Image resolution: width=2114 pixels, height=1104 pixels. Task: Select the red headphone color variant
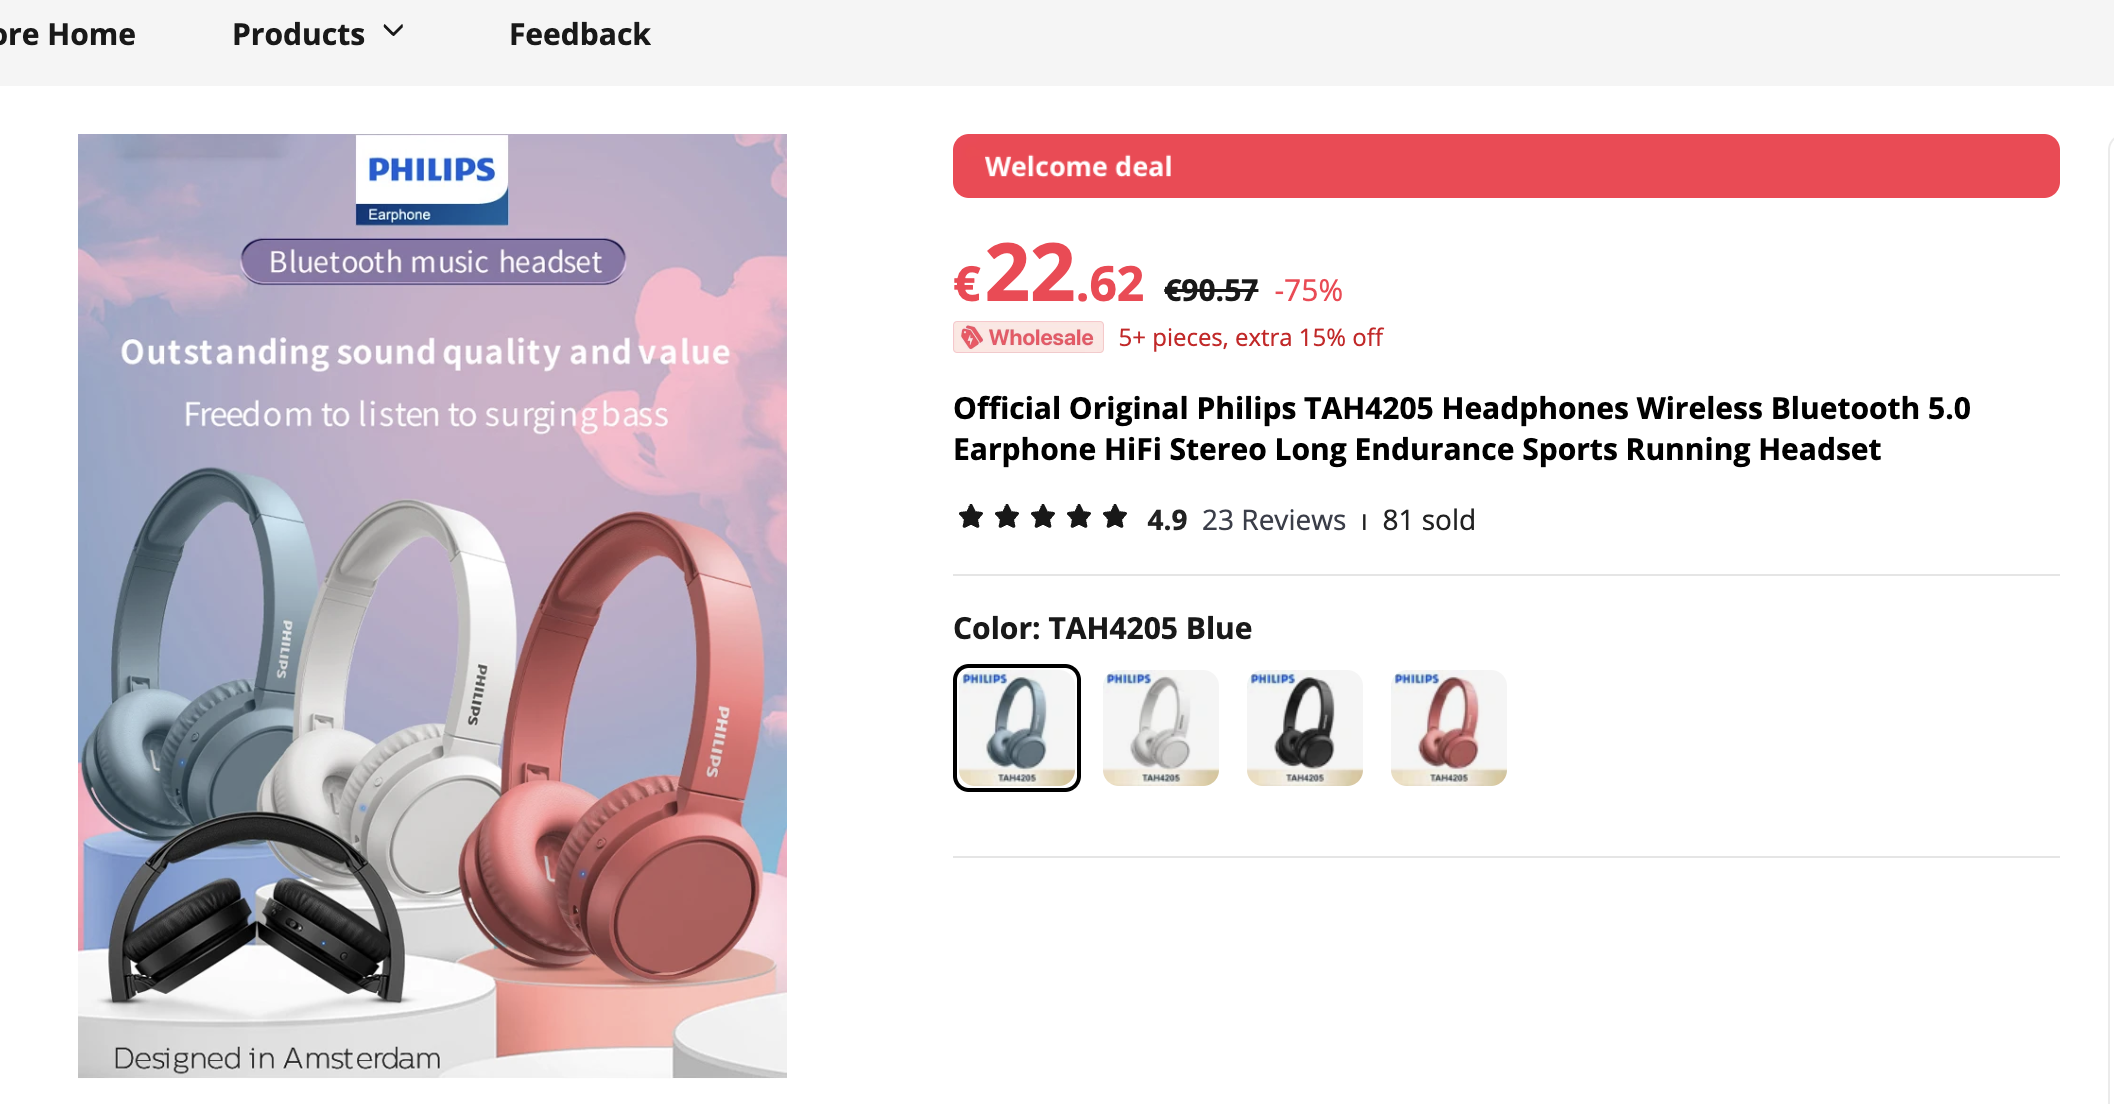[1448, 728]
